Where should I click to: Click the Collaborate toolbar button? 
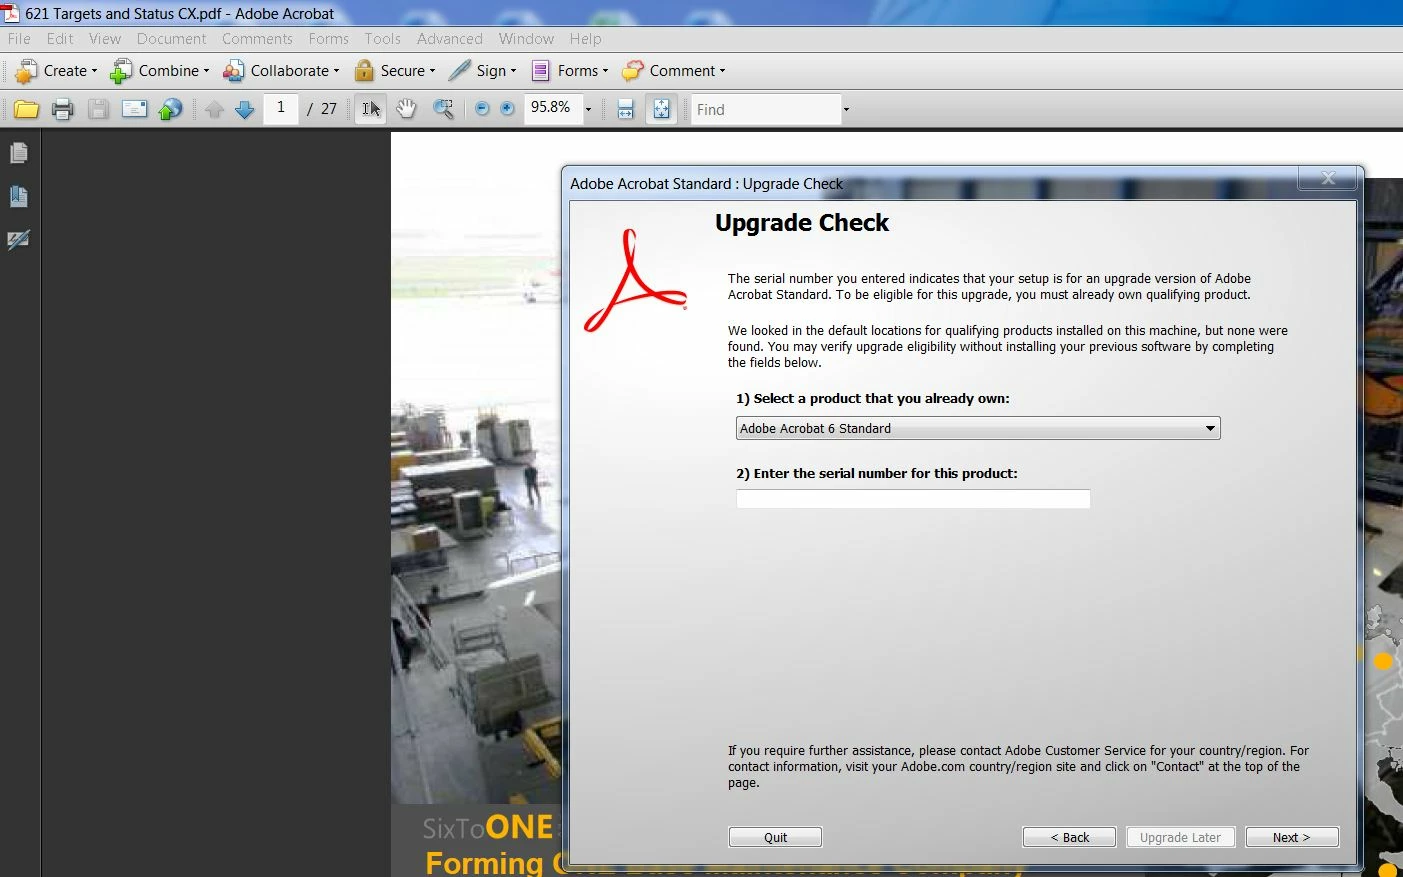click(x=281, y=71)
